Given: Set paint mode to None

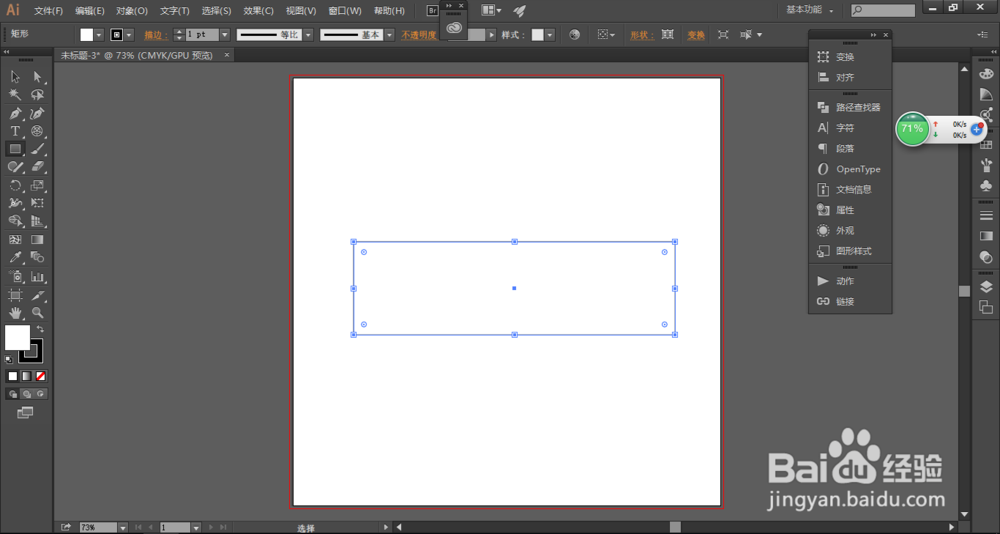Looking at the screenshot, I should 40,376.
